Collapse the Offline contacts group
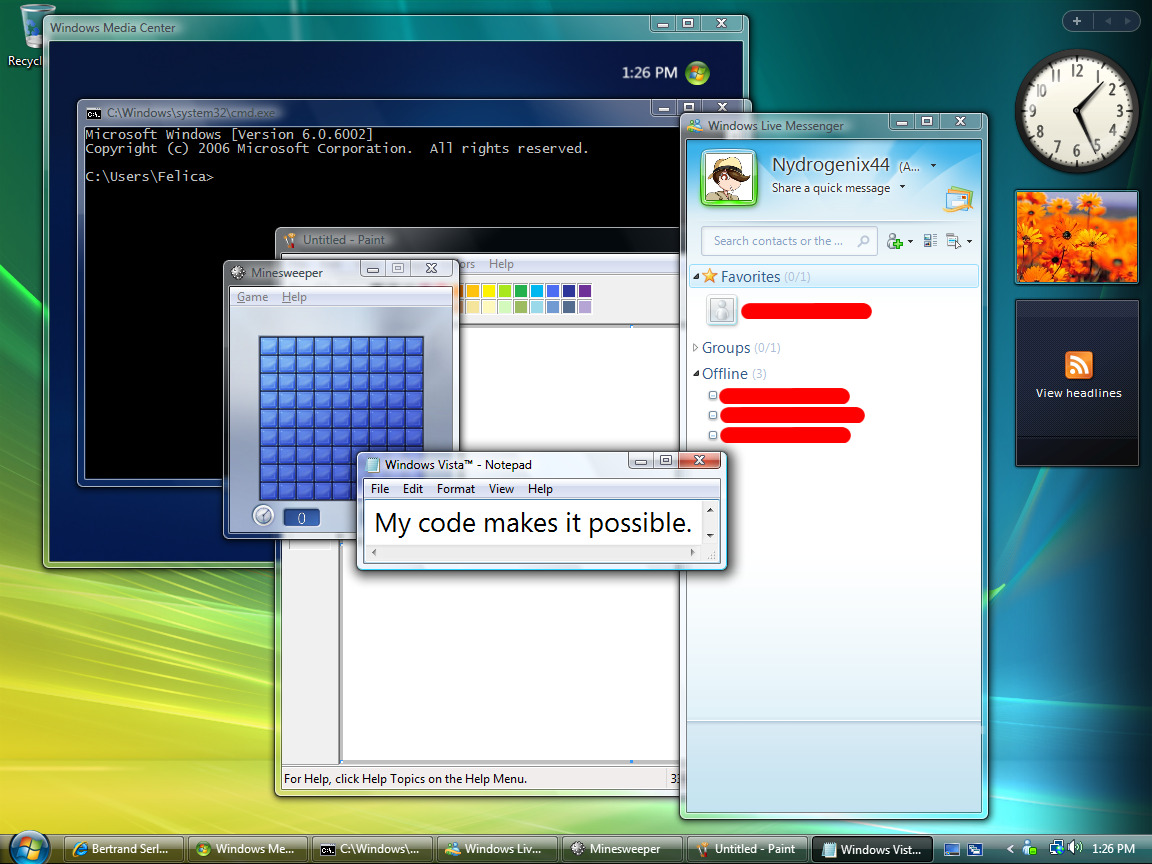Viewport: 1152px width, 864px height. tap(696, 374)
